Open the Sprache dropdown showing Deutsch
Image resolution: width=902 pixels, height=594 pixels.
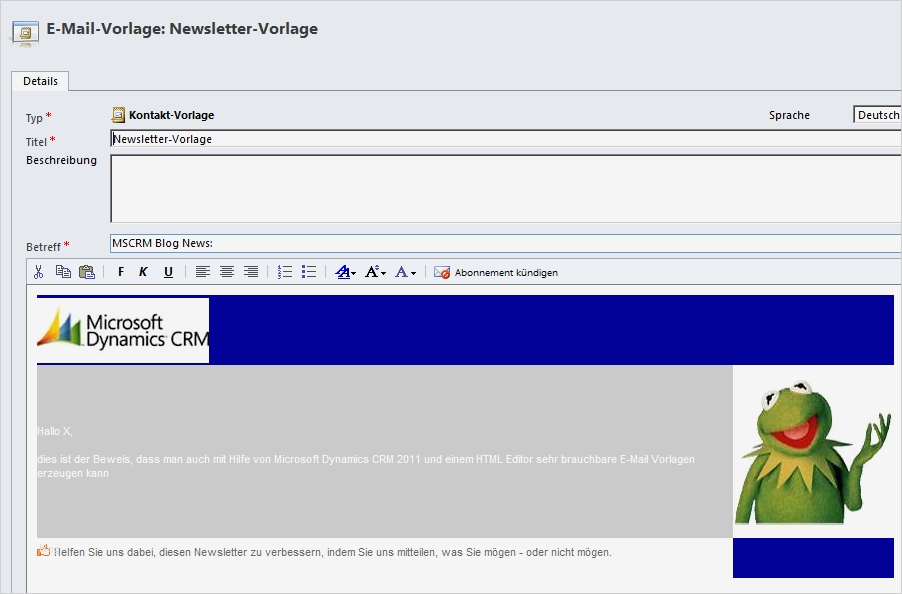[x=877, y=115]
